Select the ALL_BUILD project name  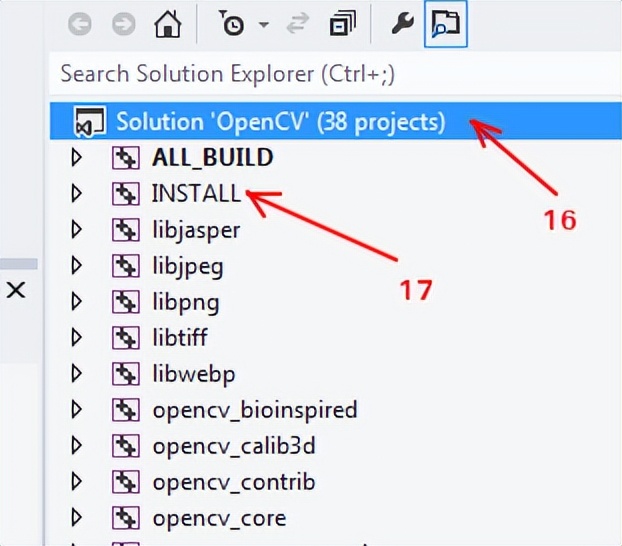point(213,158)
